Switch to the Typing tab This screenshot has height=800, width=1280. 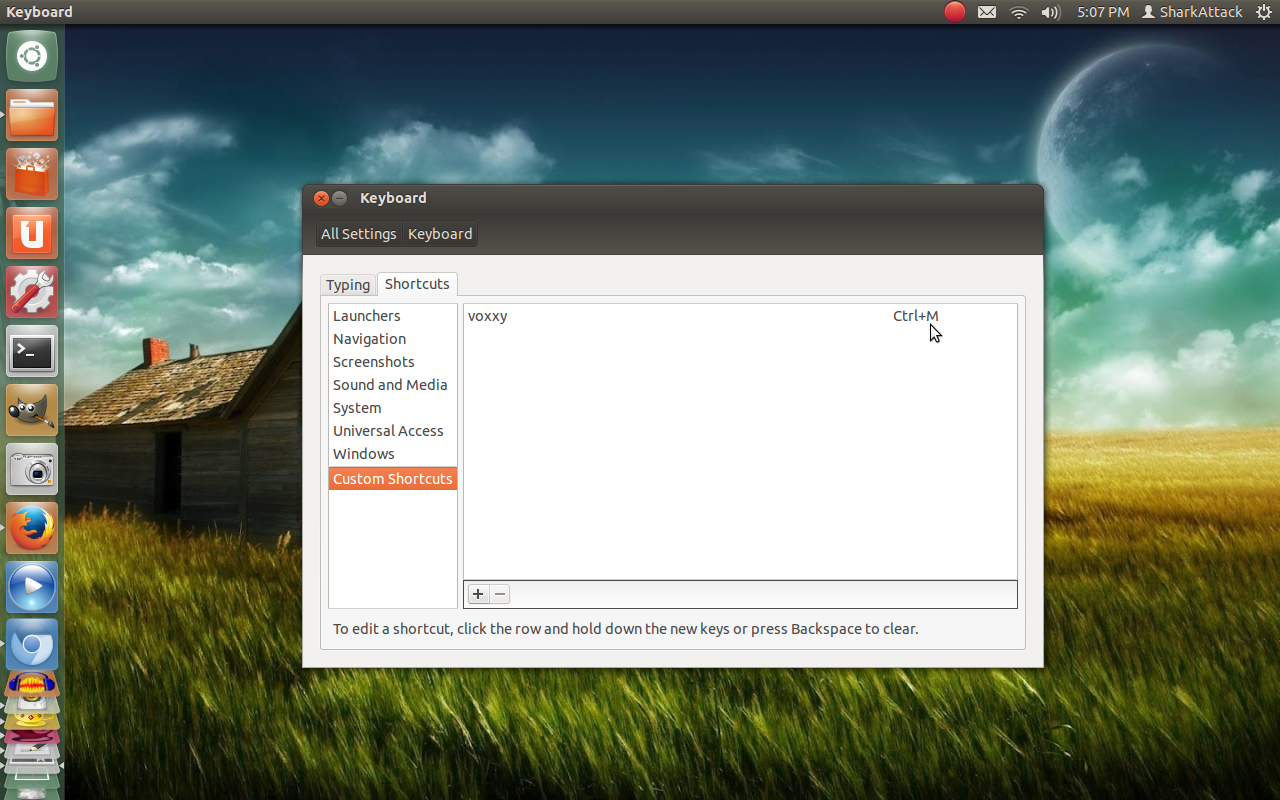click(x=348, y=285)
